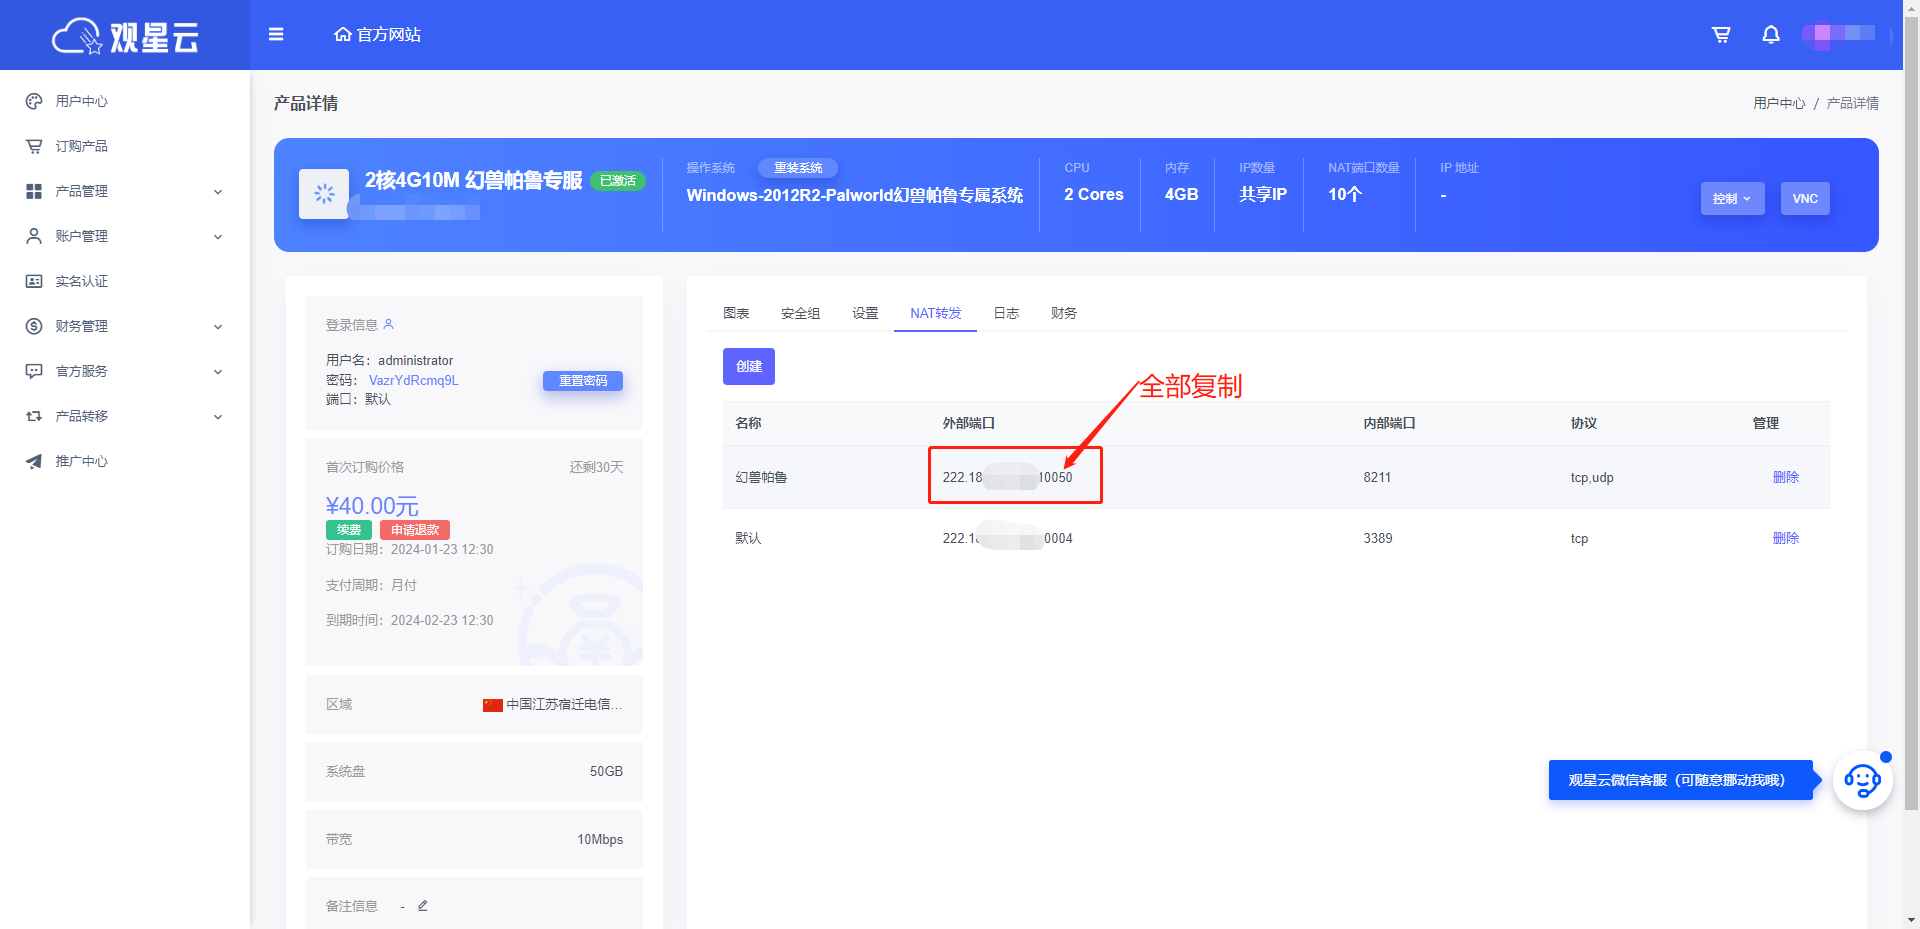The height and width of the screenshot is (929, 1920).
Task: Expand the 账户管理 chevron
Action: pos(218,237)
